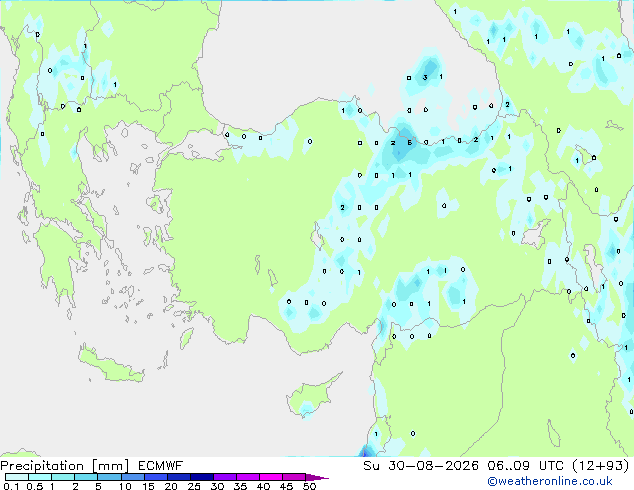Click the legend label '10'
634x490 pixels.
click(x=125, y=486)
